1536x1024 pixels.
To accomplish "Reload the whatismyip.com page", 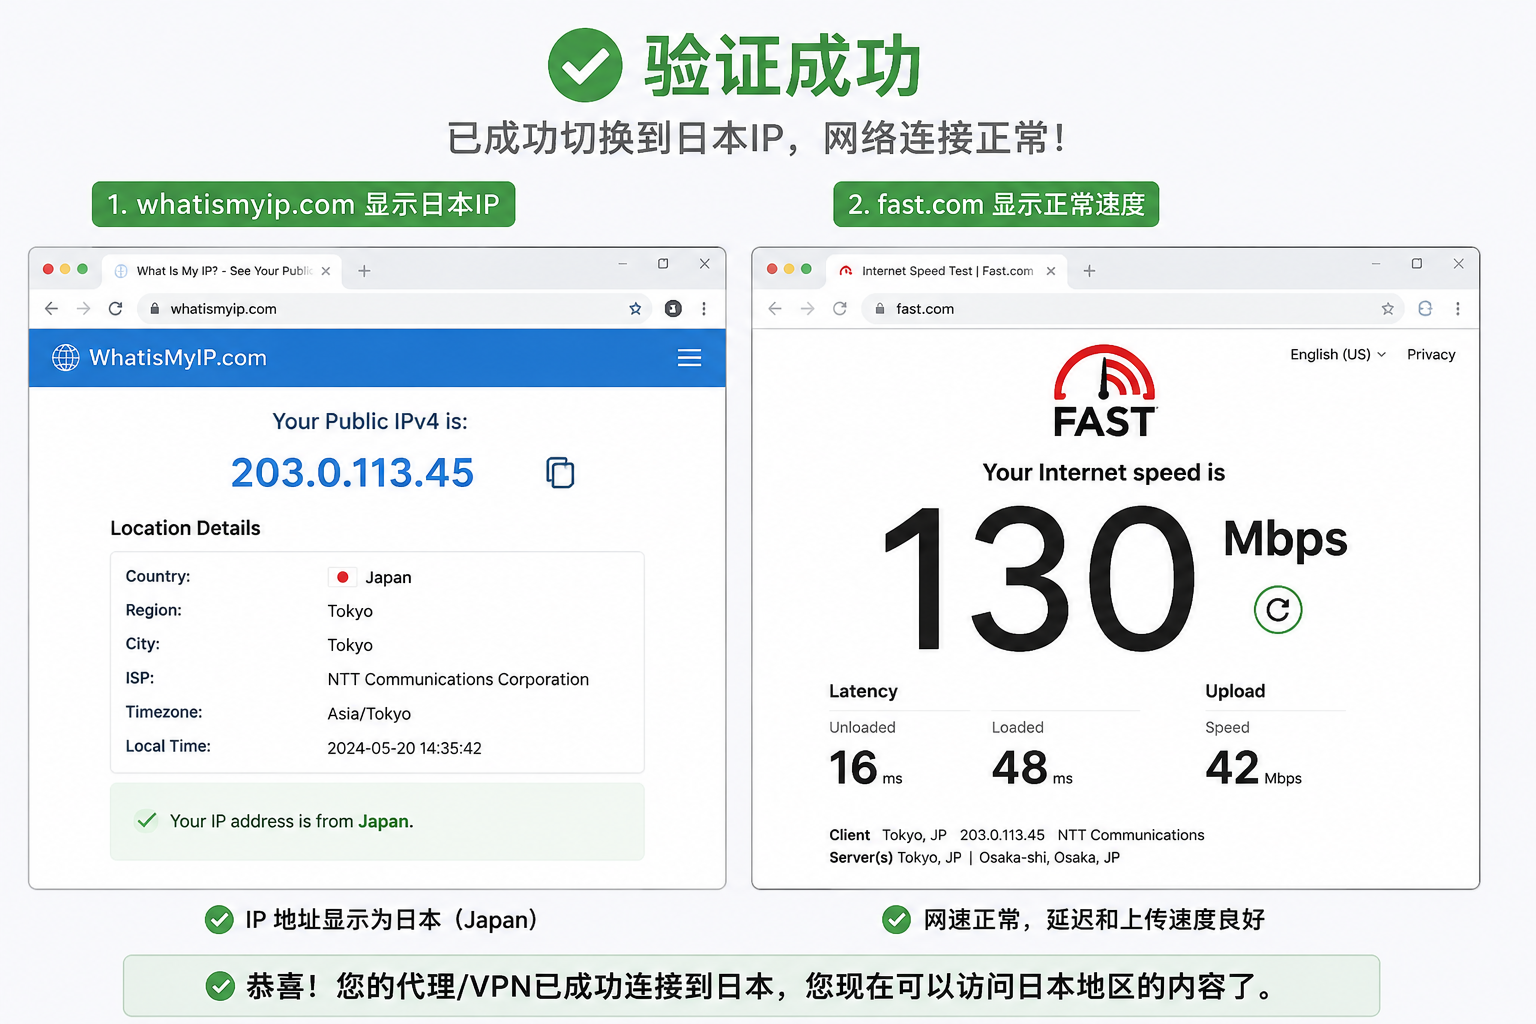I will 116,309.
